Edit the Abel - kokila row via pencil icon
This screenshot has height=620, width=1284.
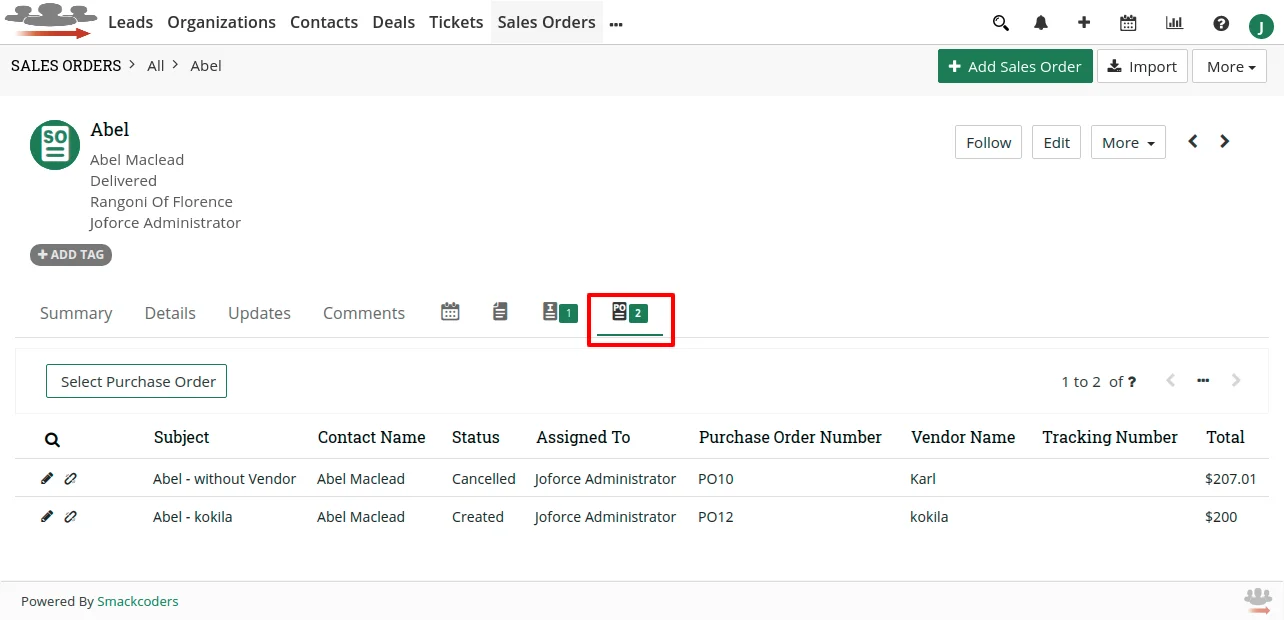pos(47,517)
